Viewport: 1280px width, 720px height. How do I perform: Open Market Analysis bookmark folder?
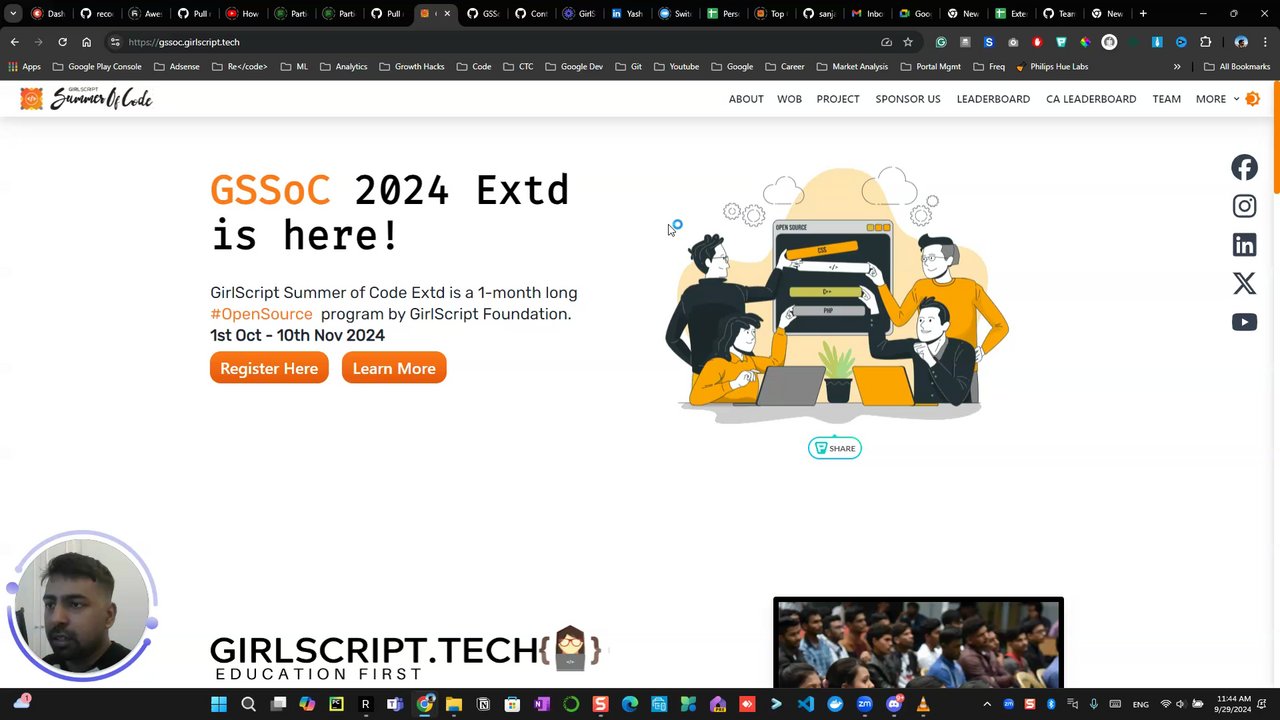click(852, 67)
